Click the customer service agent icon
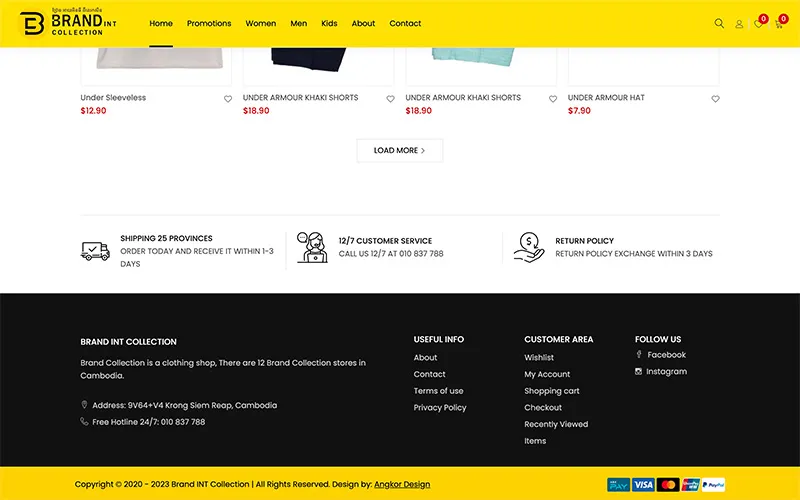The image size is (800, 500). pyautogui.click(x=312, y=247)
